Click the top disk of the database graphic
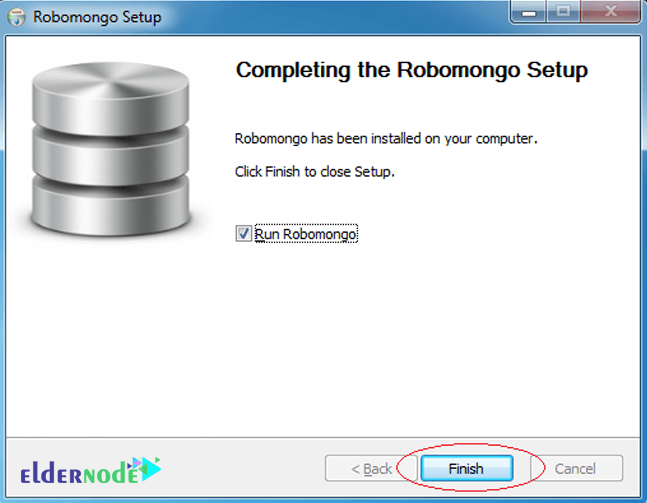 [111, 99]
